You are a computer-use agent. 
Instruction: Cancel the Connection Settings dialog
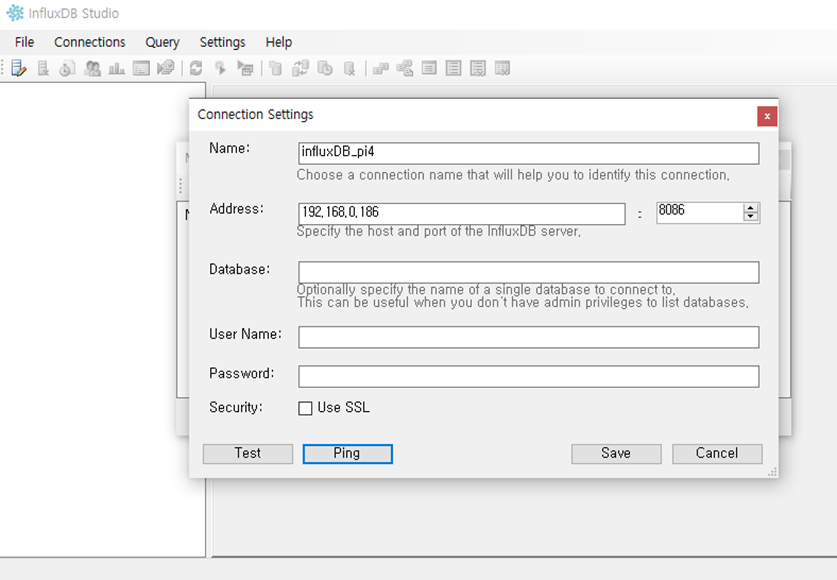tap(717, 454)
